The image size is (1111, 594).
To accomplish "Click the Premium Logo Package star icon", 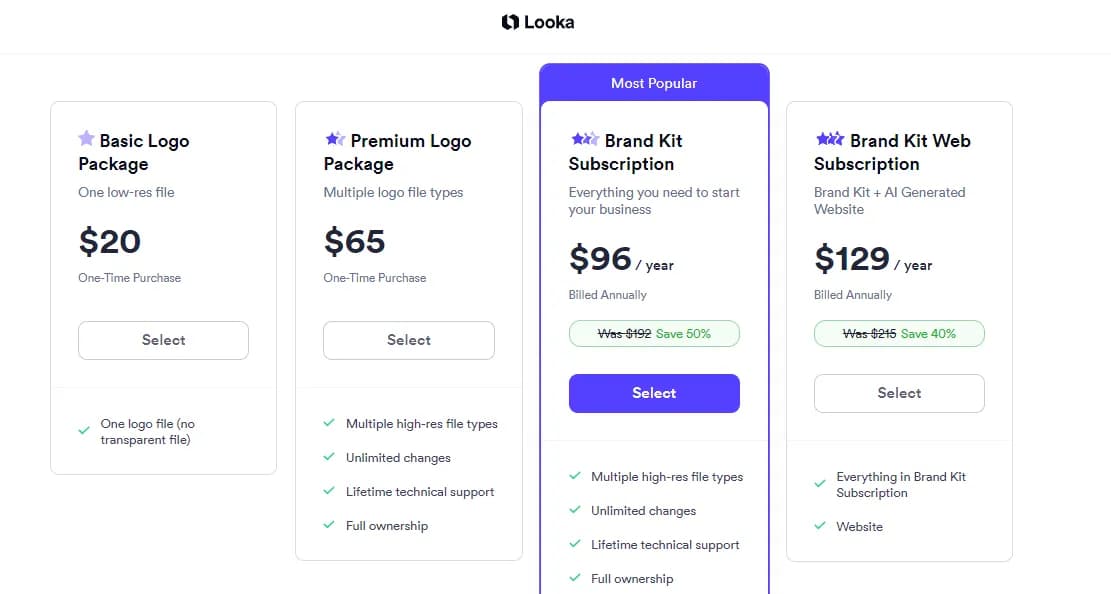I will pyautogui.click(x=335, y=139).
